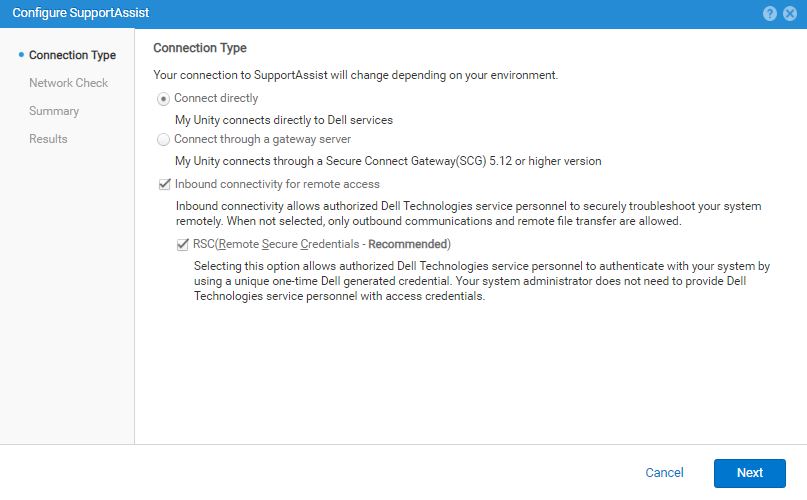Click the Configure SupportAssist title bar text

click(73, 14)
